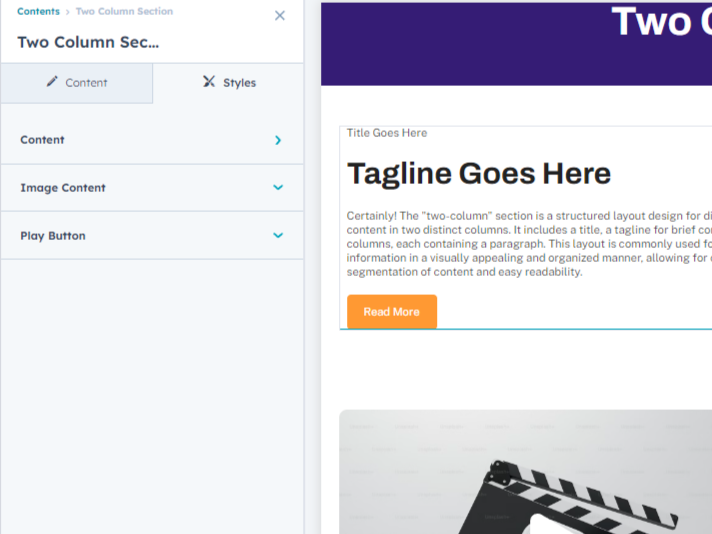The height and width of the screenshot is (534, 712).
Task: Expand Image Content using its chevron
Action: pyautogui.click(x=278, y=188)
